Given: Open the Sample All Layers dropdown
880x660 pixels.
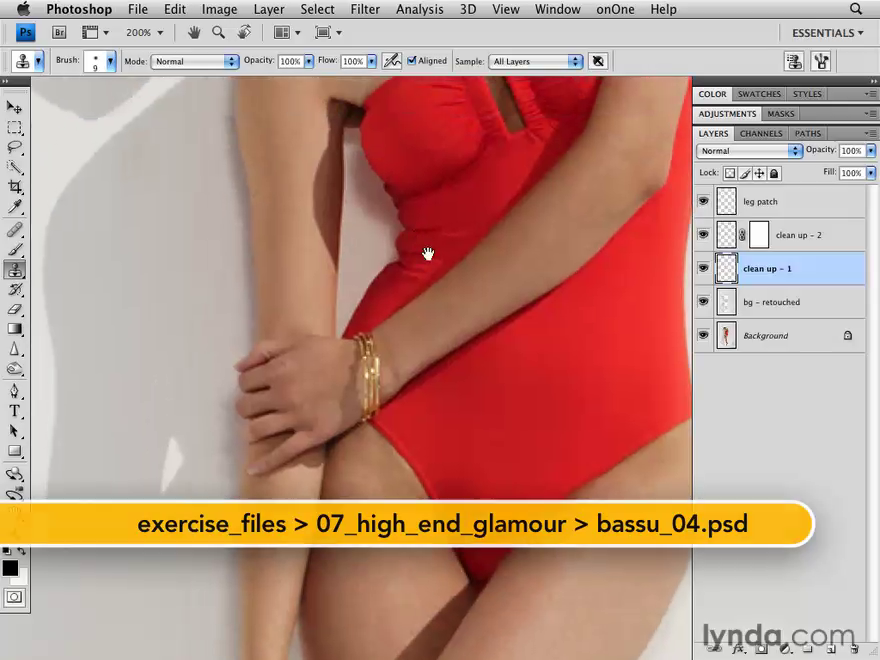Looking at the screenshot, I should (535, 61).
